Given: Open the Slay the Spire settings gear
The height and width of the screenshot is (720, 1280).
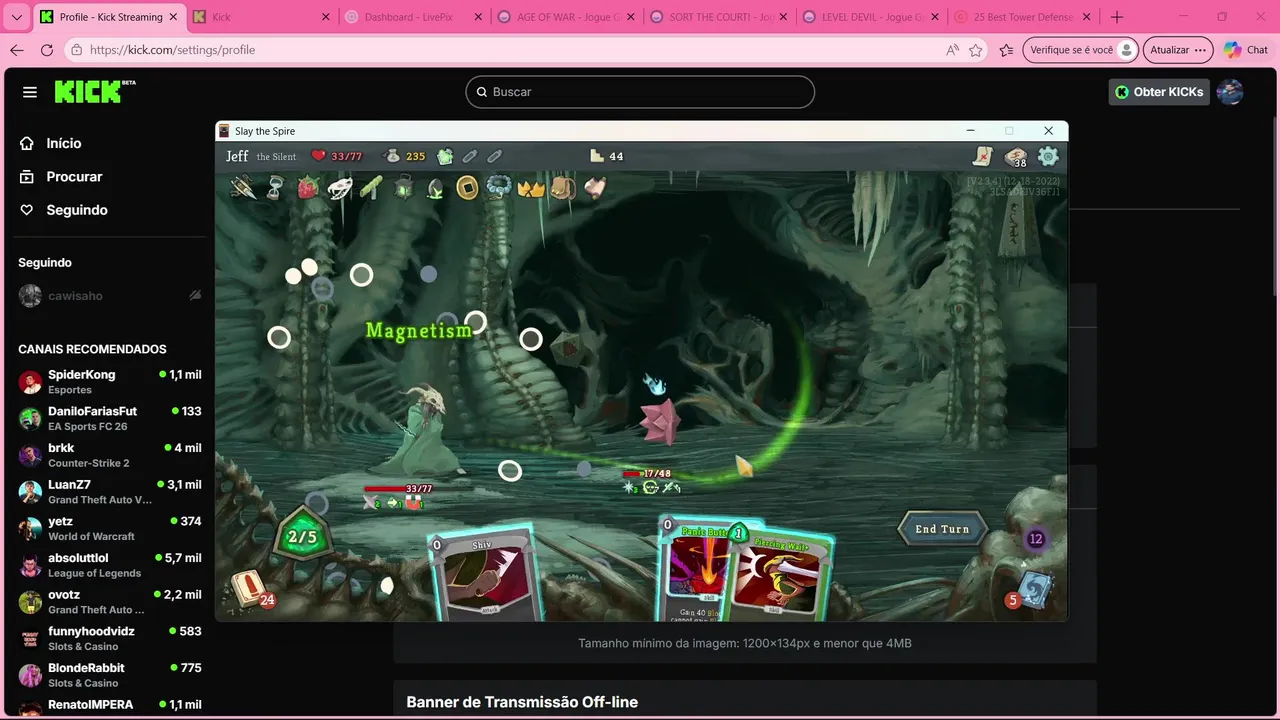Looking at the screenshot, I should [x=1048, y=156].
